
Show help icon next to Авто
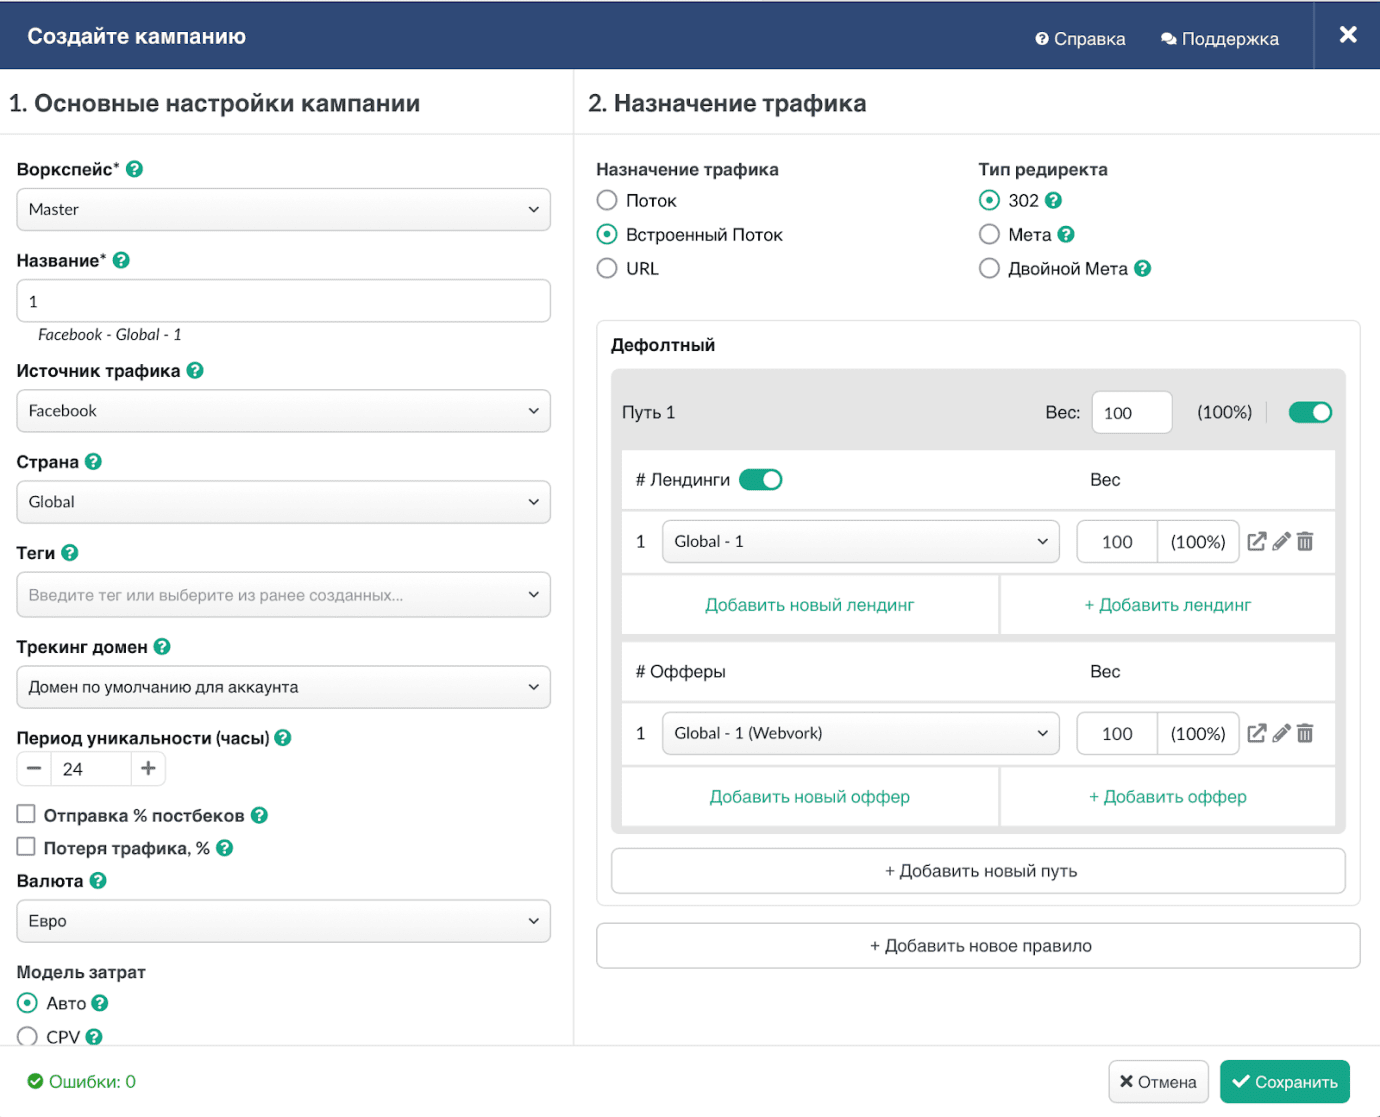coord(100,1003)
